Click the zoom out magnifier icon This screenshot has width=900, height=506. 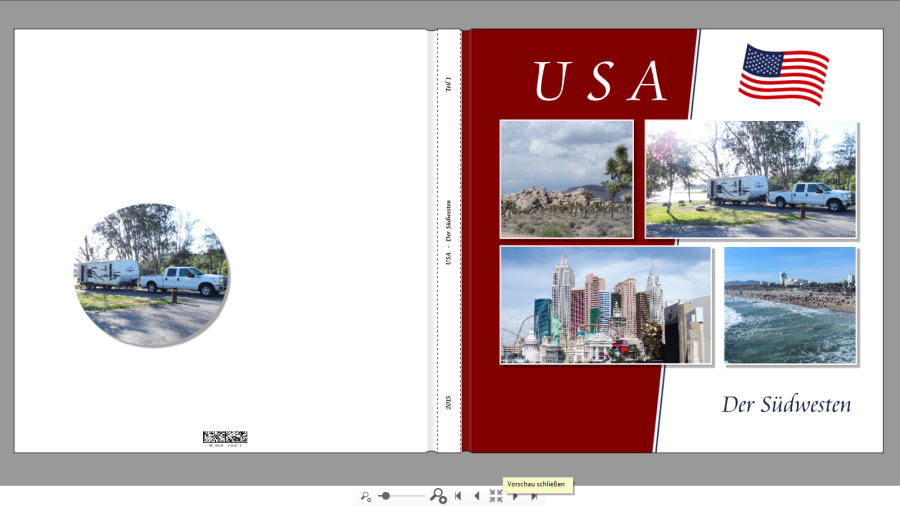point(366,496)
